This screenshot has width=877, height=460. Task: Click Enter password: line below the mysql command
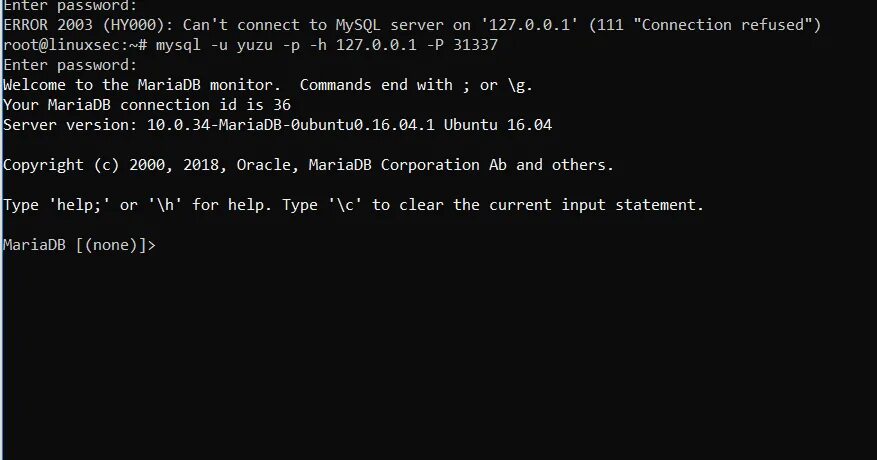pyautogui.click(x=70, y=65)
